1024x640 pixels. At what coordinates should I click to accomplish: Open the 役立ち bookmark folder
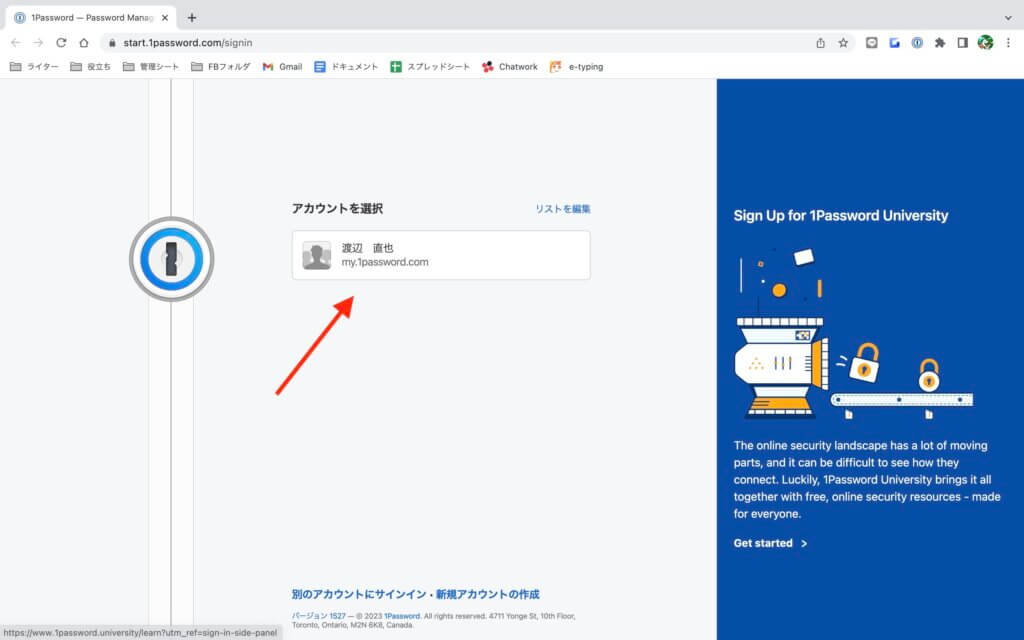click(90, 67)
